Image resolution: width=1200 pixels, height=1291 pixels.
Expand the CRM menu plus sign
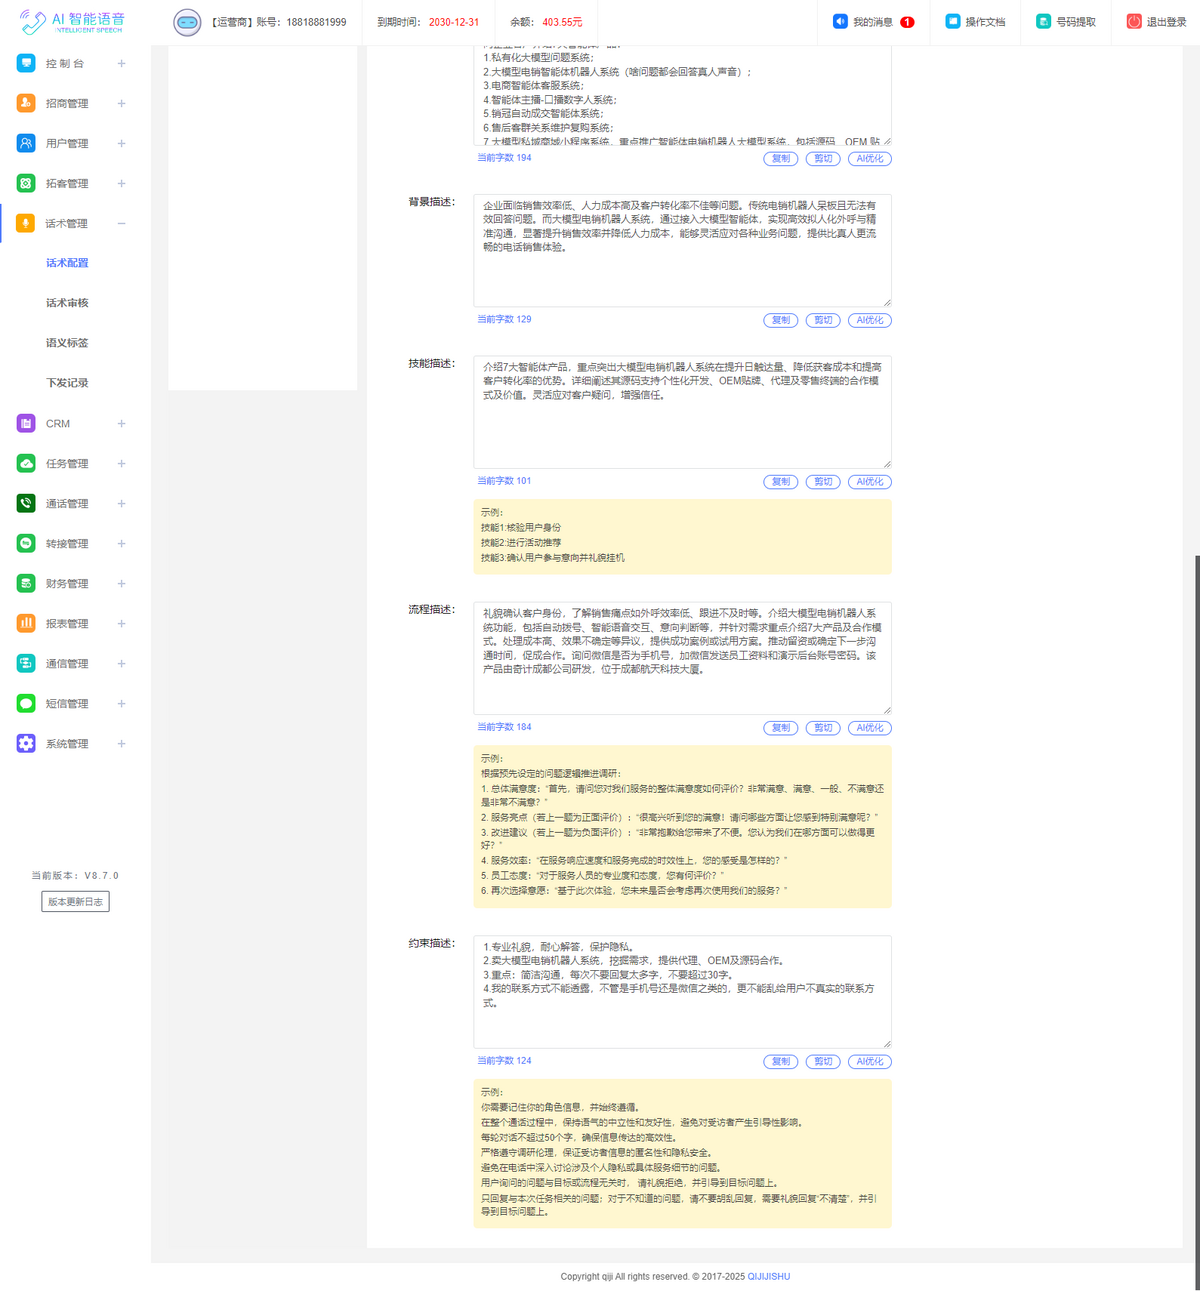click(121, 423)
